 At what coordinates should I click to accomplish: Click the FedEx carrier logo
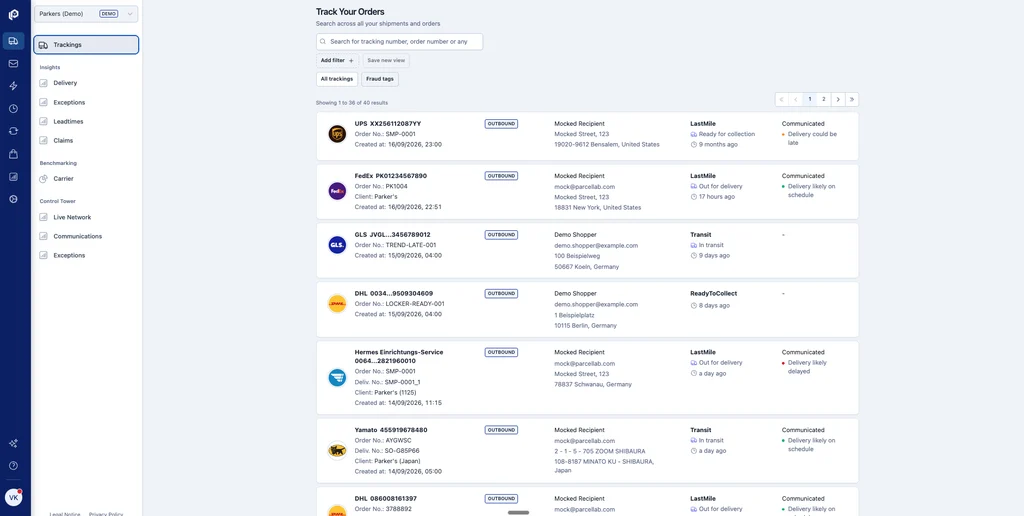[337, 191]
